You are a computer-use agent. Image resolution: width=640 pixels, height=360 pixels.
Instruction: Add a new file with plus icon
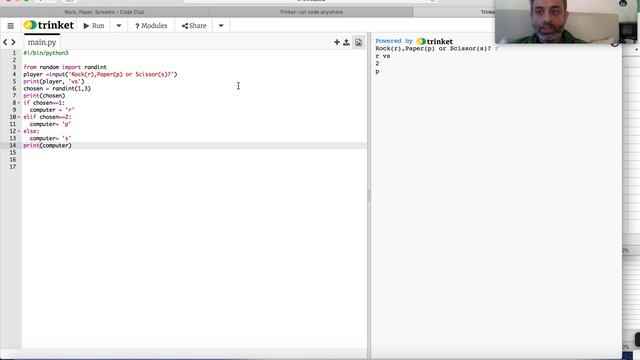[x=337, y=42]
